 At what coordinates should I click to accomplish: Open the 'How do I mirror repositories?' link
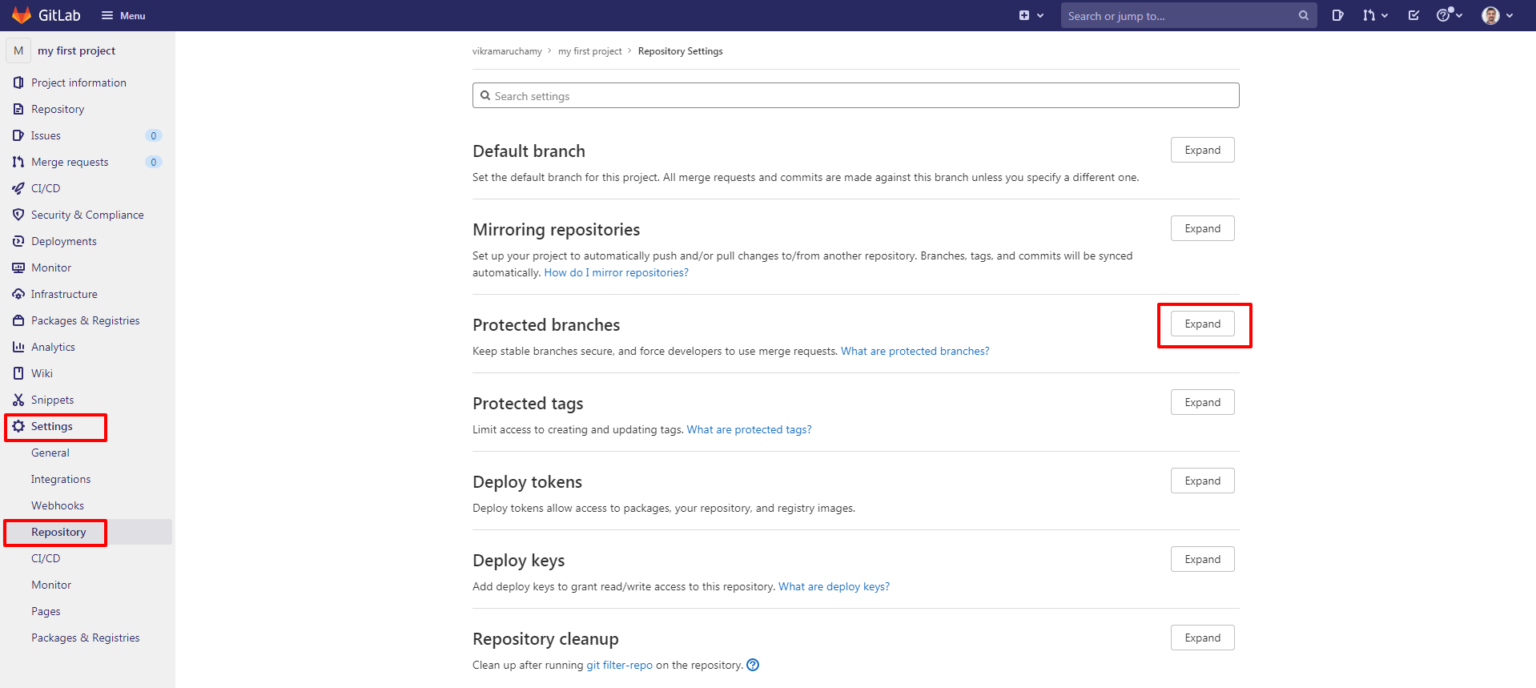coord(615,272)
